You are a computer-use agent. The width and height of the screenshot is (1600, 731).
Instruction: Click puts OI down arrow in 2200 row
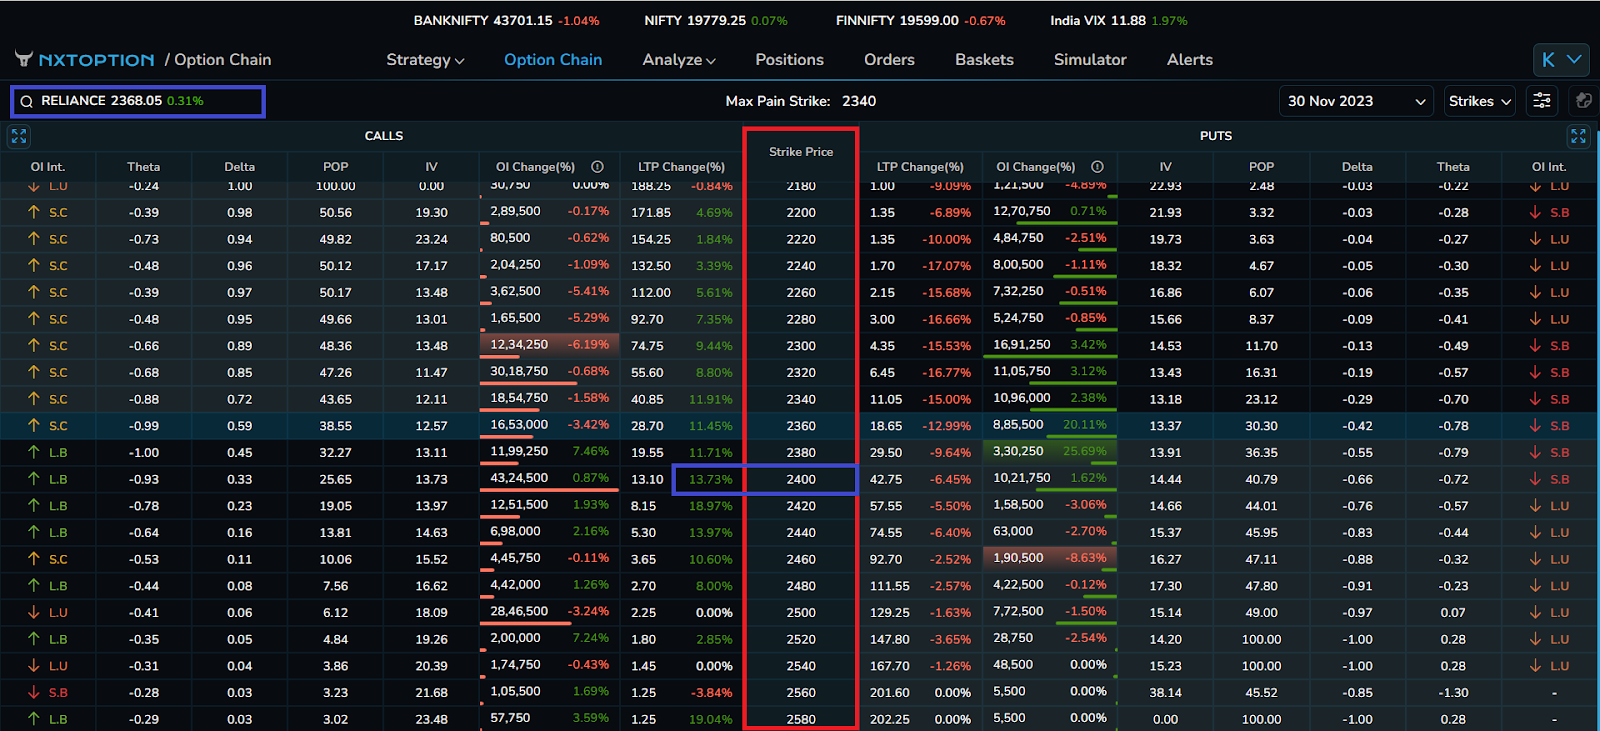1535,212
